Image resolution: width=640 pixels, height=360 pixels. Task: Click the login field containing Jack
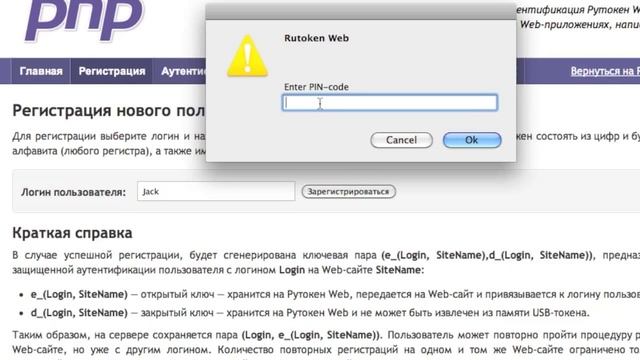(x=216, y=191)
